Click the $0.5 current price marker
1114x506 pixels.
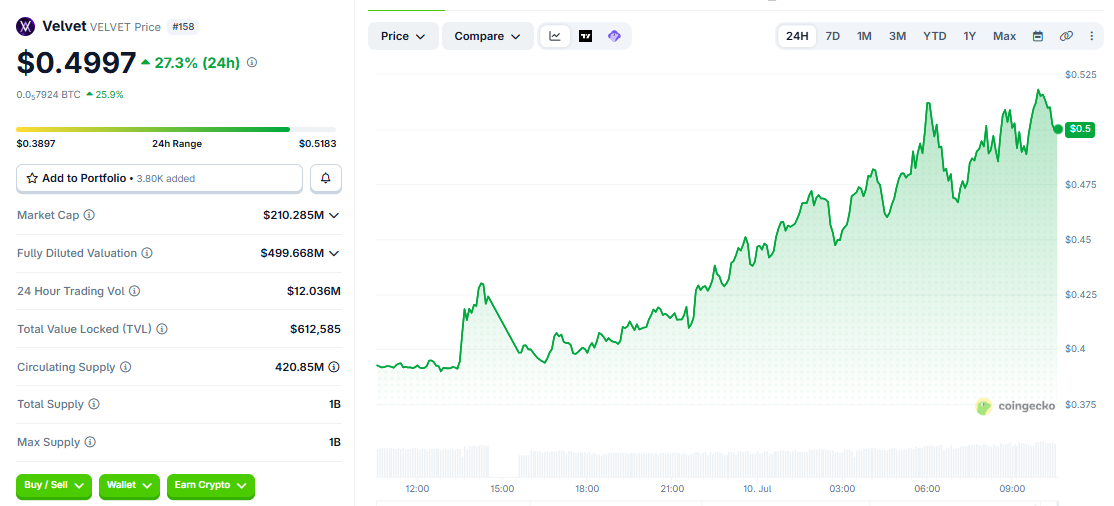pyautogui.click(x=1078, y=129)
